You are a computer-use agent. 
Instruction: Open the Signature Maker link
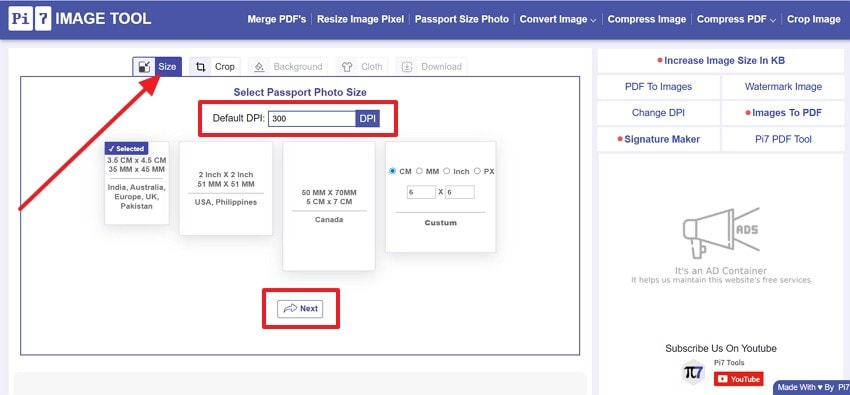click(658, 139)
